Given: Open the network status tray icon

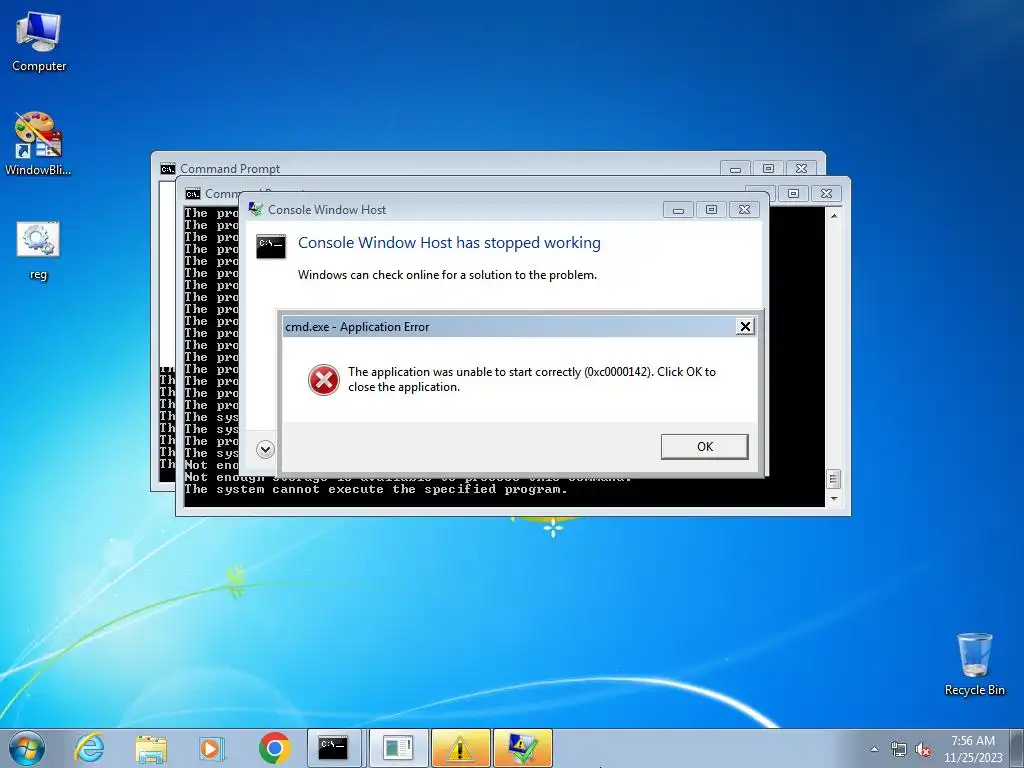Looking at the screenshot, I should [x=899, y=749].
